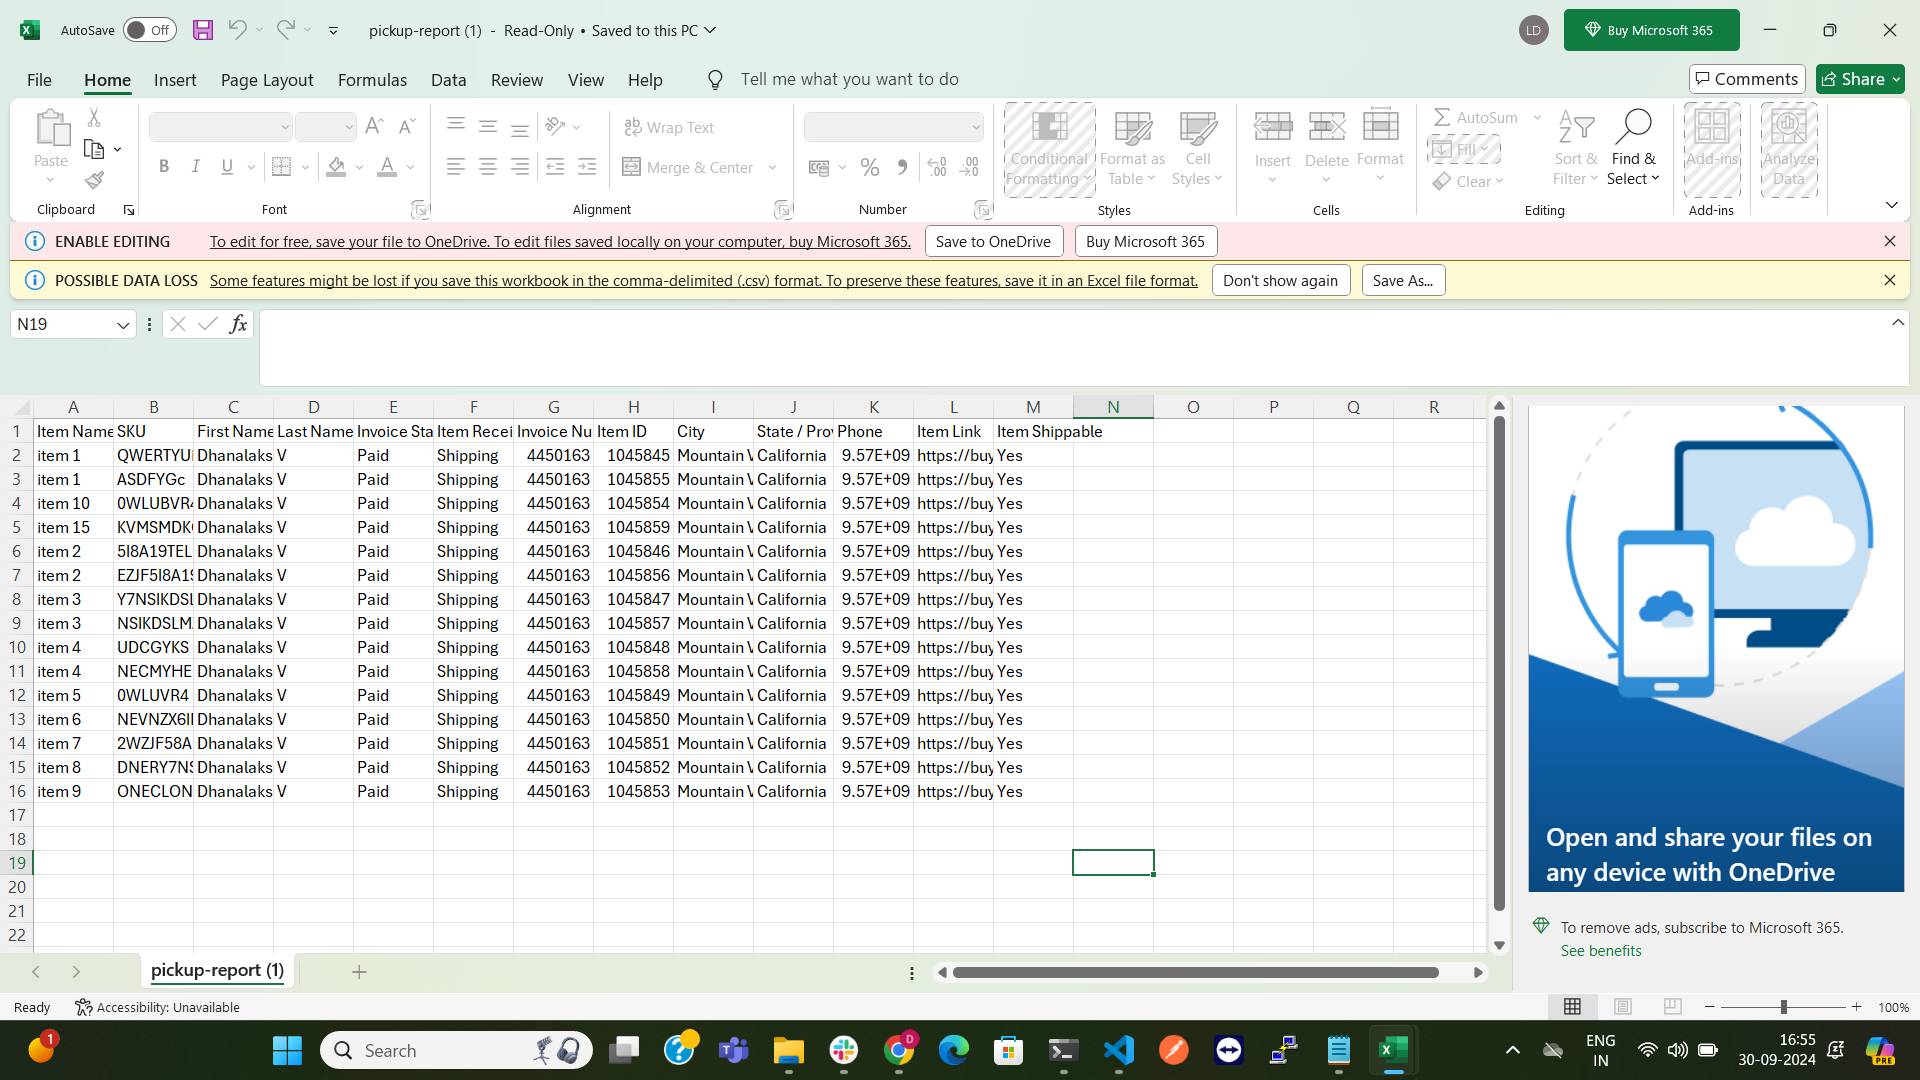Viewport: 1920px width, 1080px height.
Task: Expand the formula bar chevron
Action: pyautogui.click(x=1897, y=322)
